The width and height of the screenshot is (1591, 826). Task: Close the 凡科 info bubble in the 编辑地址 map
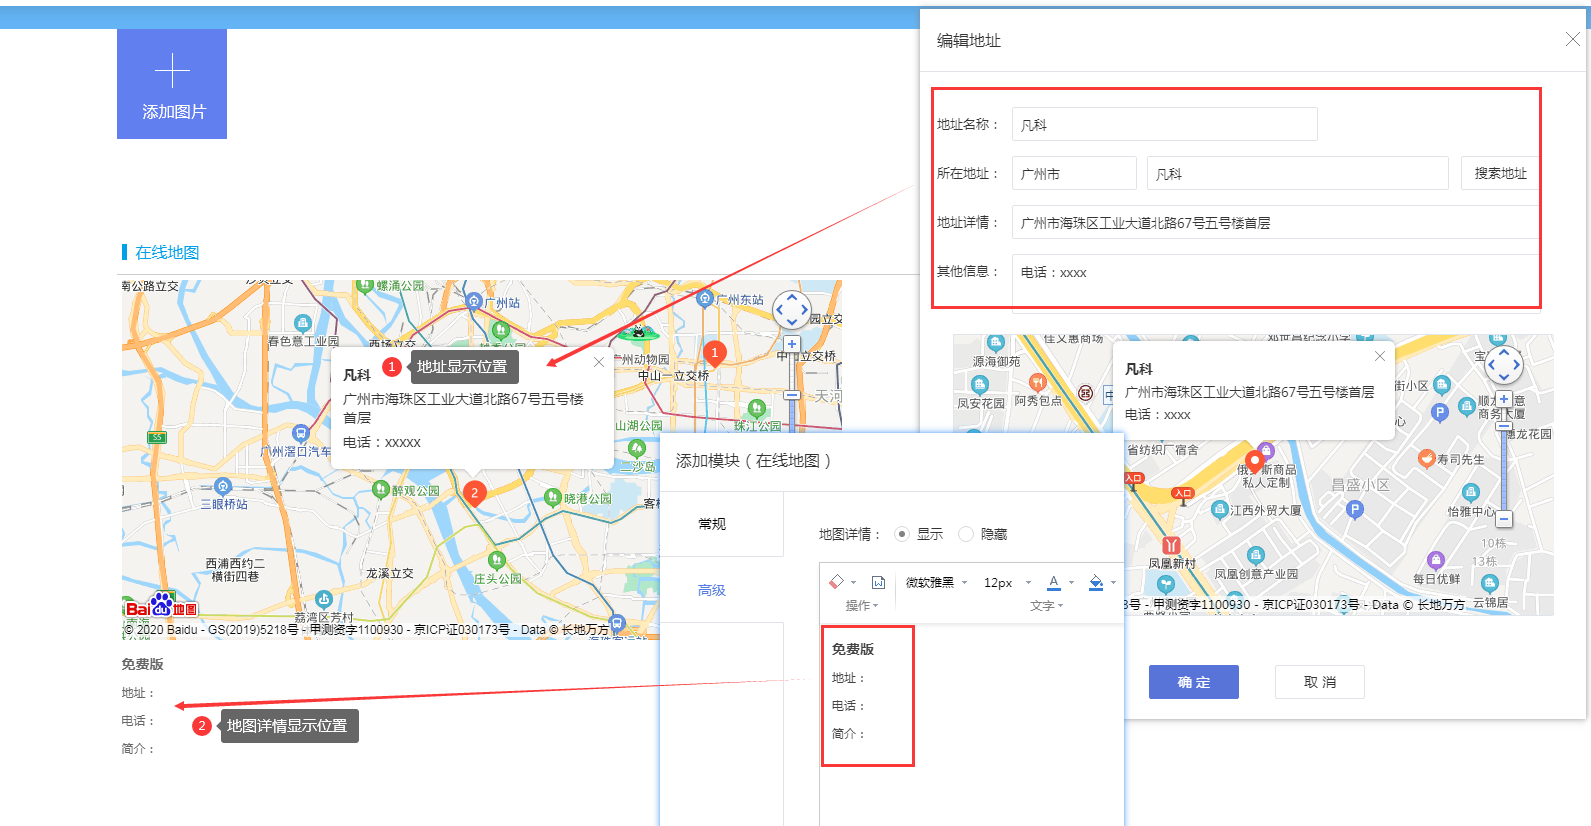click(x=1379, y=356)
